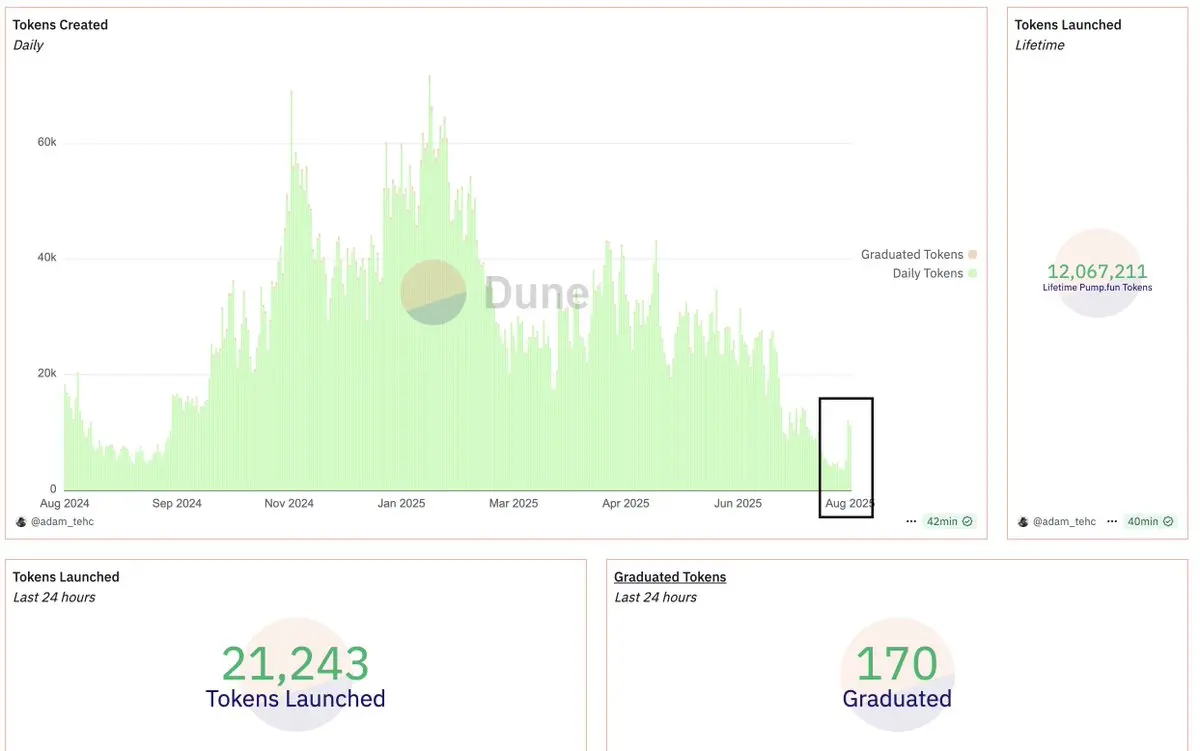The width and height of the screenshot is (1200, 751).
Task: Click the 20k y-axis label
Action: click(x=47, y=374)
